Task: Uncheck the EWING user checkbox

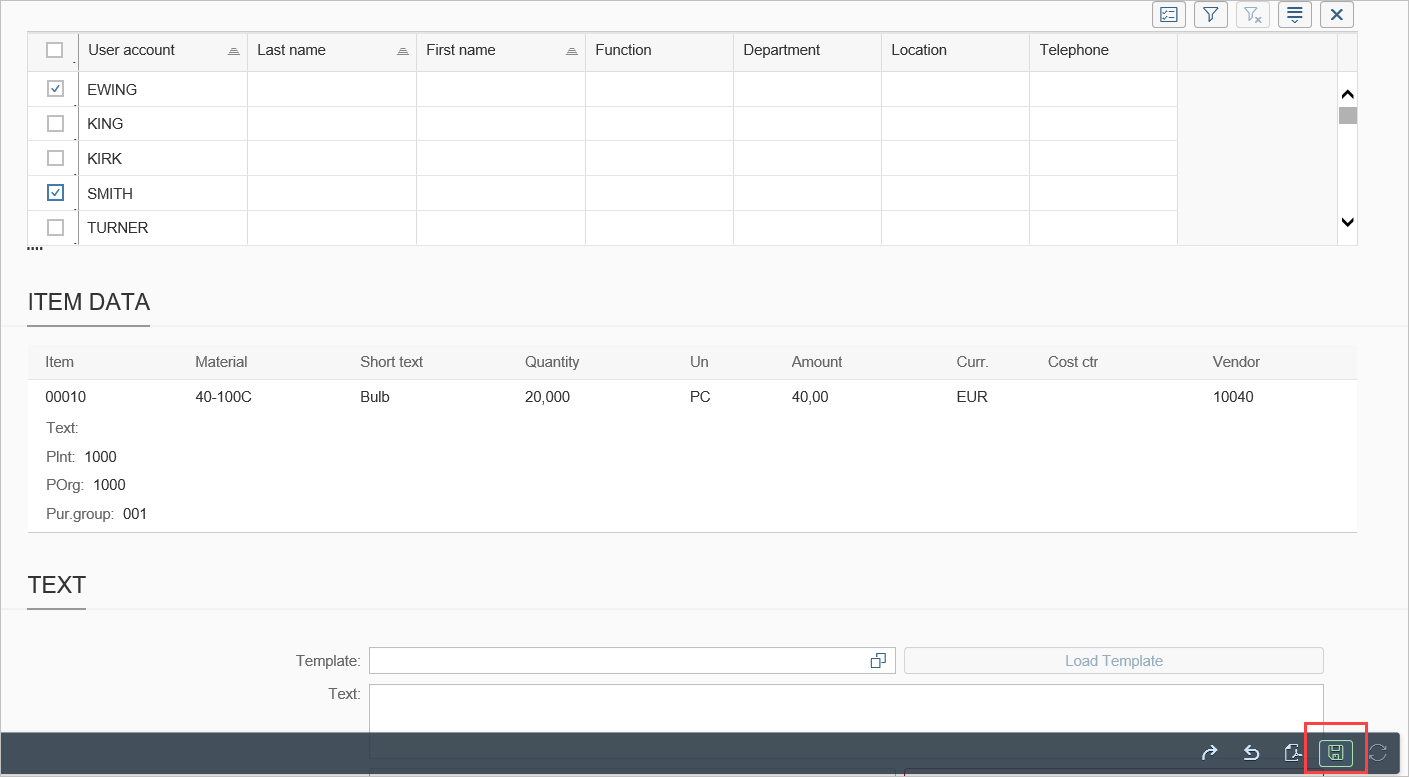Action: click(x=56, y=89)
